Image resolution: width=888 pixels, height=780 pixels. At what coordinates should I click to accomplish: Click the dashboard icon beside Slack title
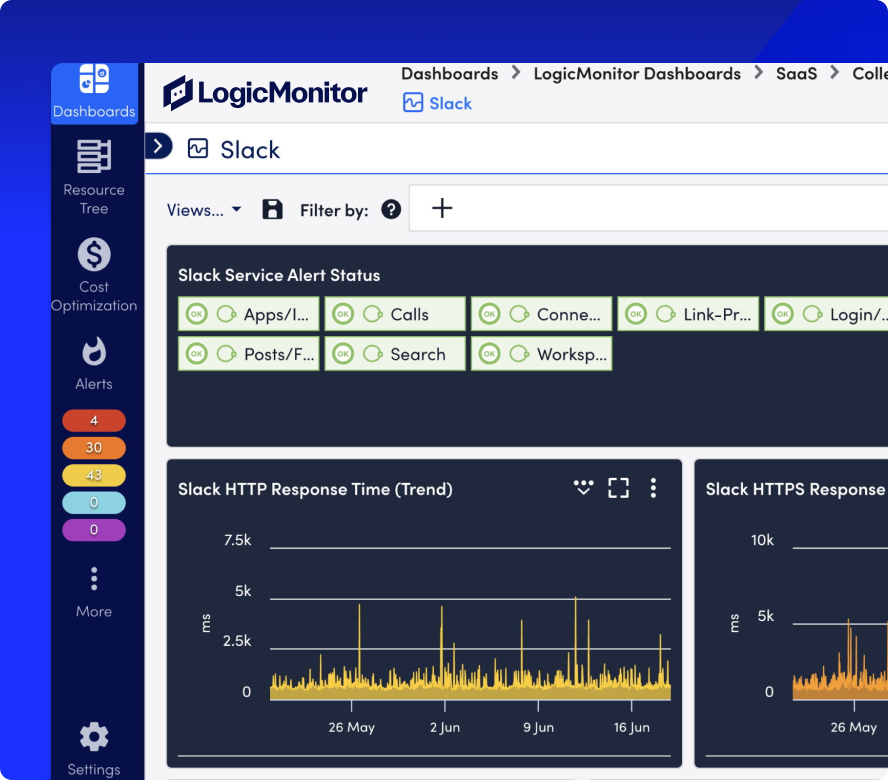[x=198, y=148]
